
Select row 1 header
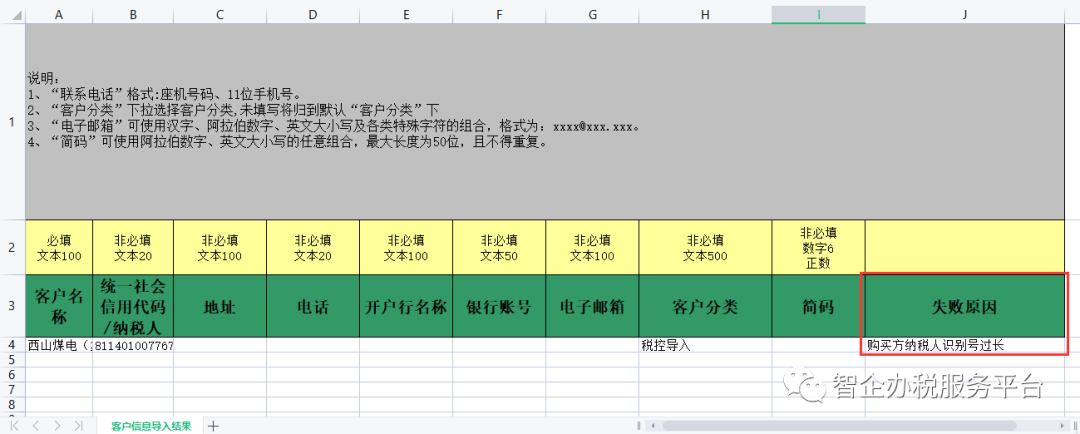12,122
